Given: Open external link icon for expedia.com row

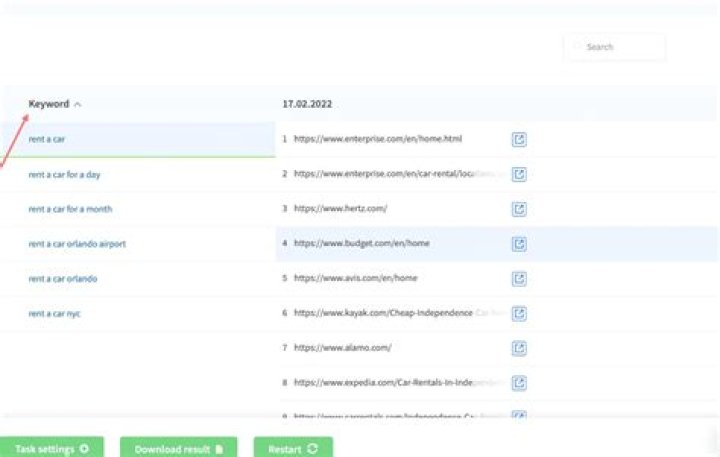Looking at the screenshot, I should [x=519, y=383].
